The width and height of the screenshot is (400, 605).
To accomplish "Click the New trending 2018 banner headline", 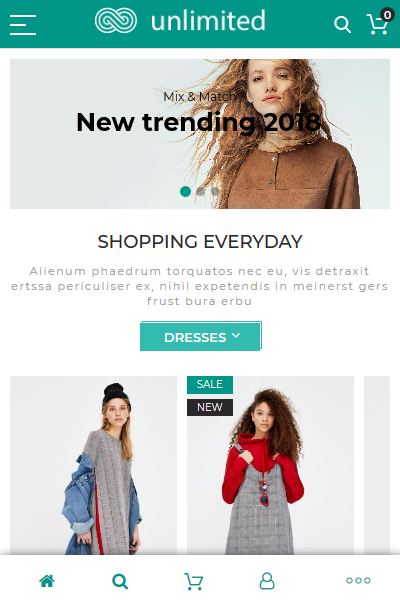I will pos(198,122).
